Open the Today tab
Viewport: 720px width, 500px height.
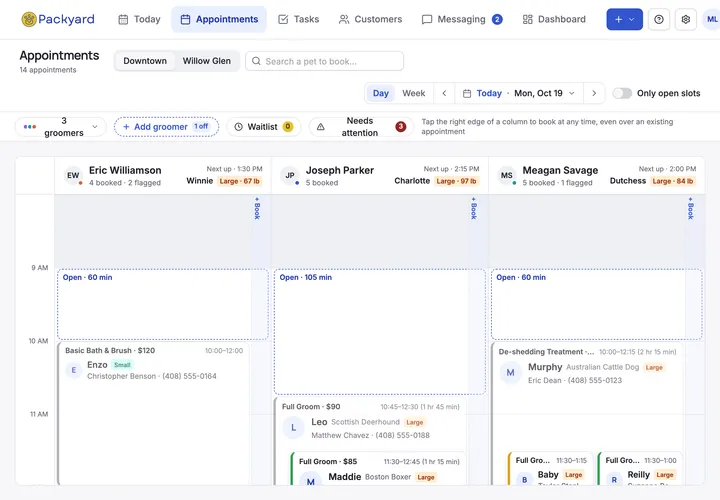140,19
